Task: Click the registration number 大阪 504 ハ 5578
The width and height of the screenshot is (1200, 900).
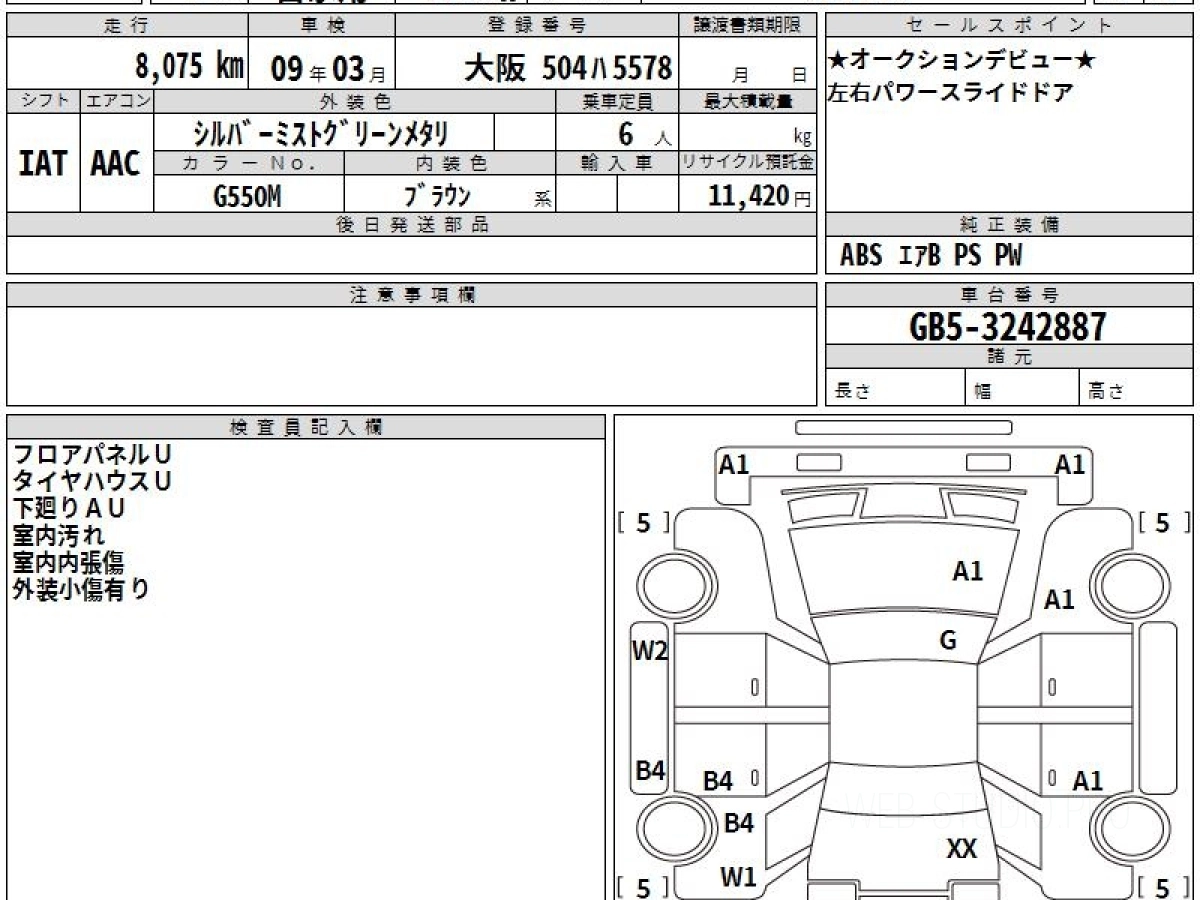Action: [568, 68]
